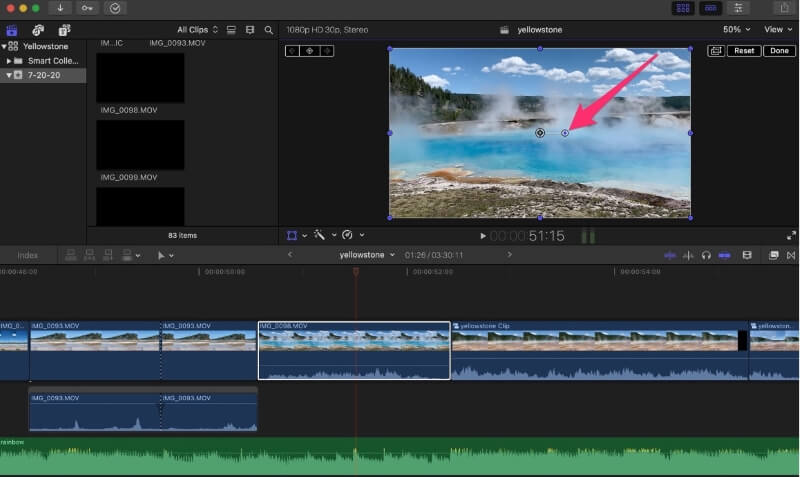Show the Photos and Audio sidebar

[x=37, y=30]
